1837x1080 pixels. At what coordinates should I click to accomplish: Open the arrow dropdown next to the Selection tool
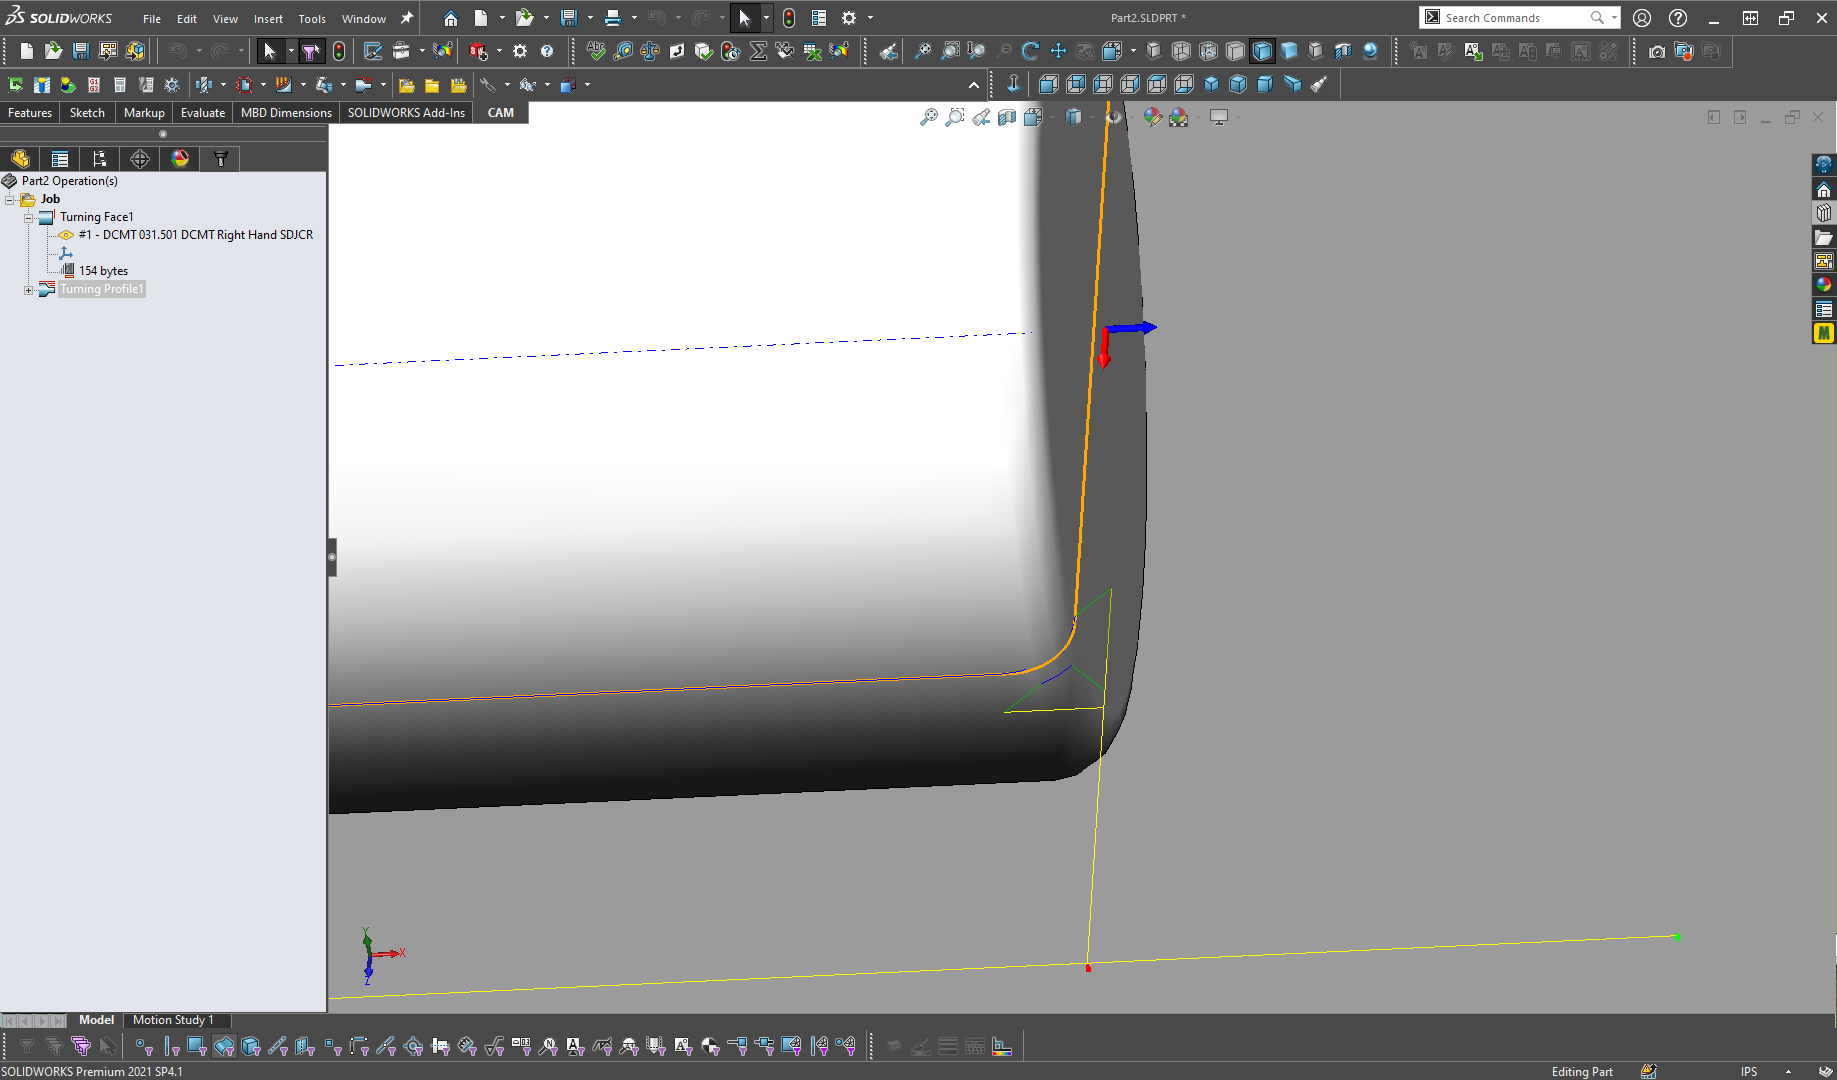pyautogui.click(x=766, y=17)
